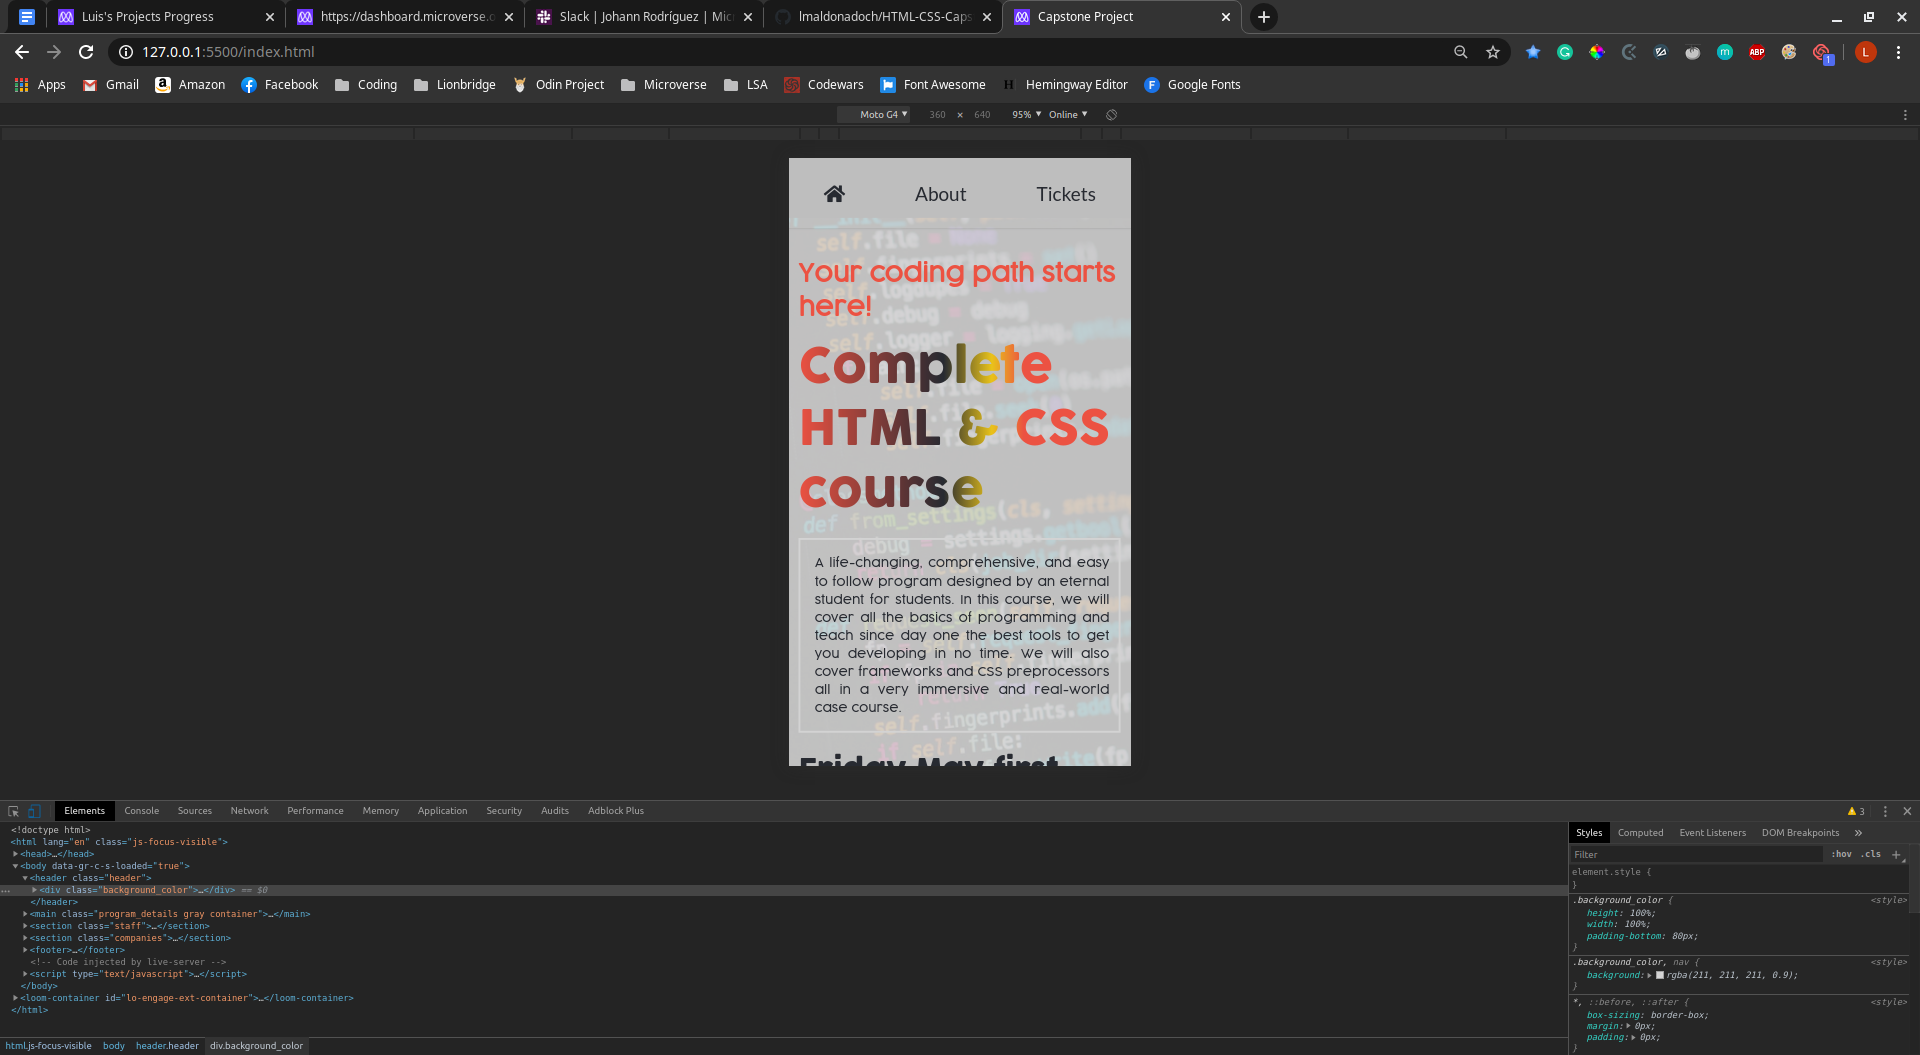Add a new style rule with plus icon
This screenshot has width=1920, height=1055.
[x=1896, y=854]
